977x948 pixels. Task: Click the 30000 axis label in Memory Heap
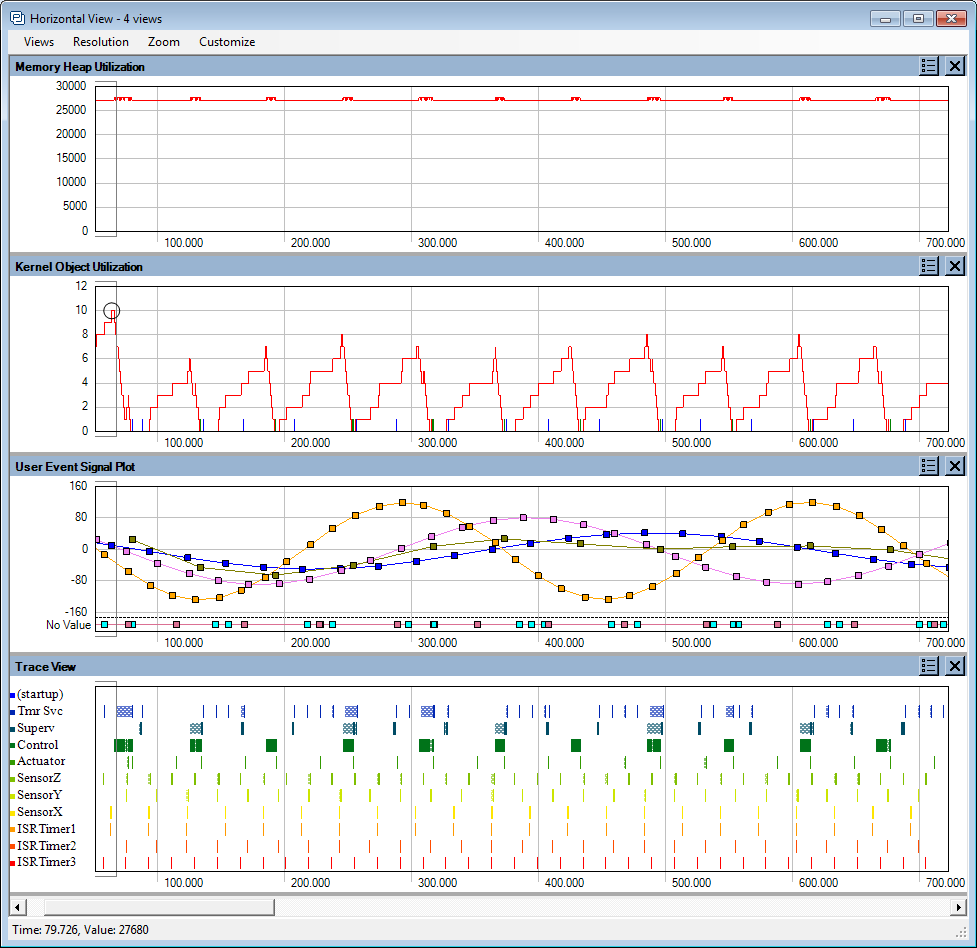pos(71,86)
